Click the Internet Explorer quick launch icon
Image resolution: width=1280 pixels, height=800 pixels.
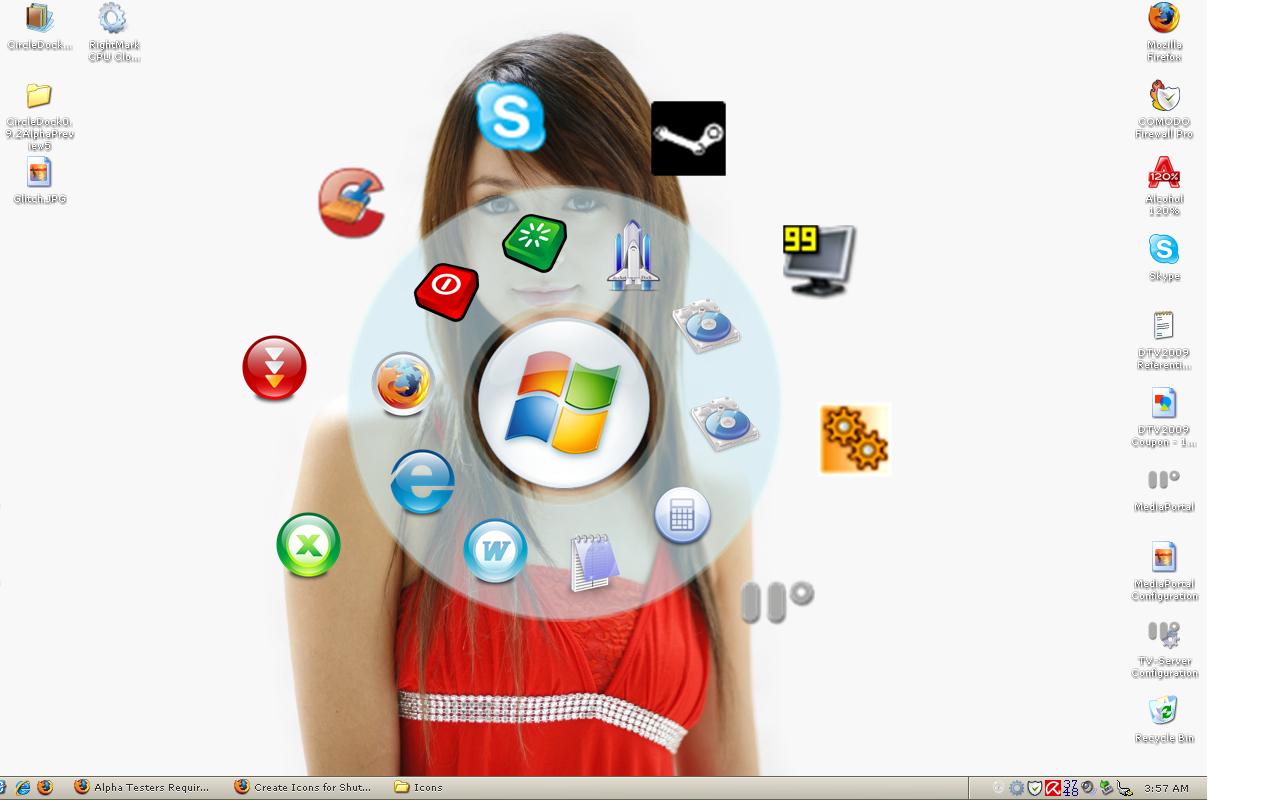[23, 788]
